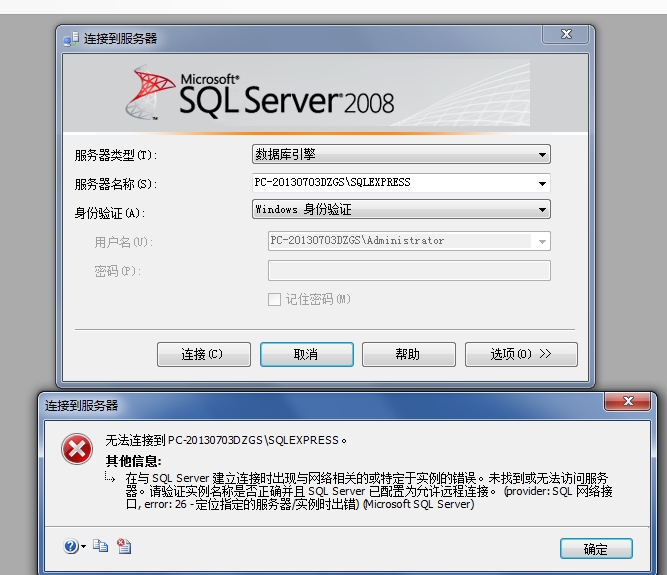This screenshot has height=575, width=667.
Task: Close the error message dialog
Action: 627,401
